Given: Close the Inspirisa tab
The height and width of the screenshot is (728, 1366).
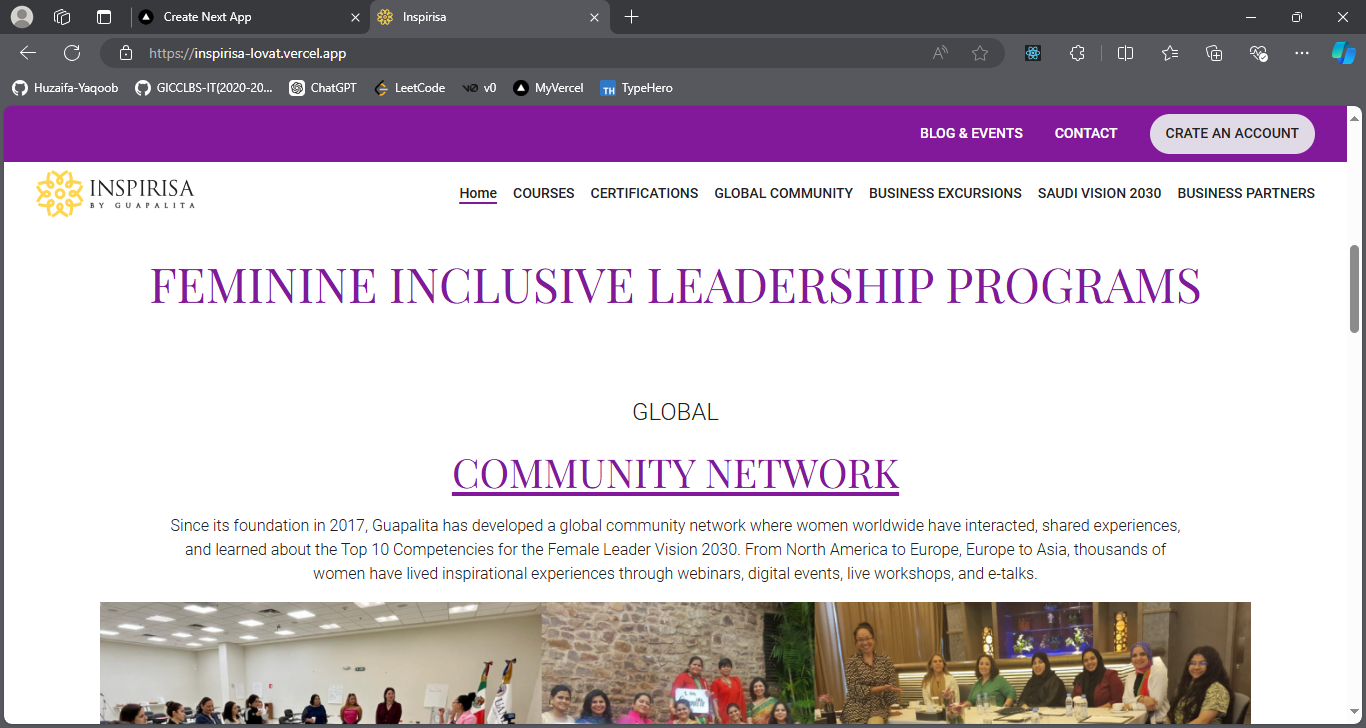Looking at the screenshot, I should [594, 17].
